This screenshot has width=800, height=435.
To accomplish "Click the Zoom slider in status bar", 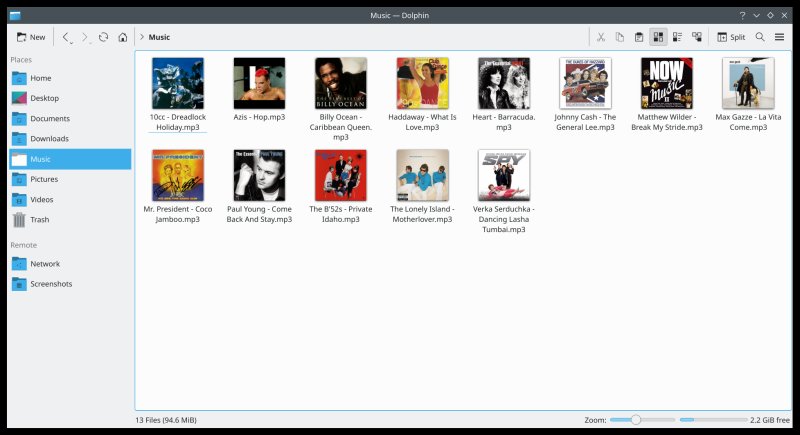I will (x=636, y=420).
